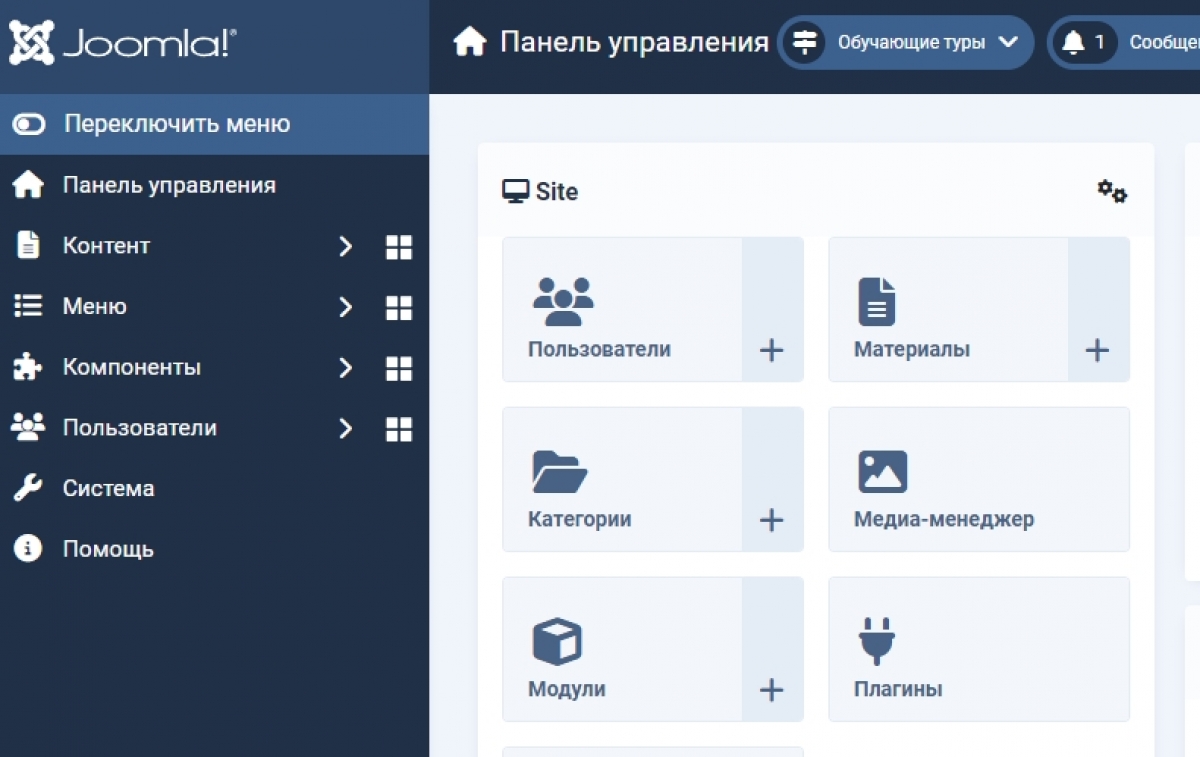The image size is (1200, 757).
Task: Open the Категории folder icon
Action: [560, 469]
